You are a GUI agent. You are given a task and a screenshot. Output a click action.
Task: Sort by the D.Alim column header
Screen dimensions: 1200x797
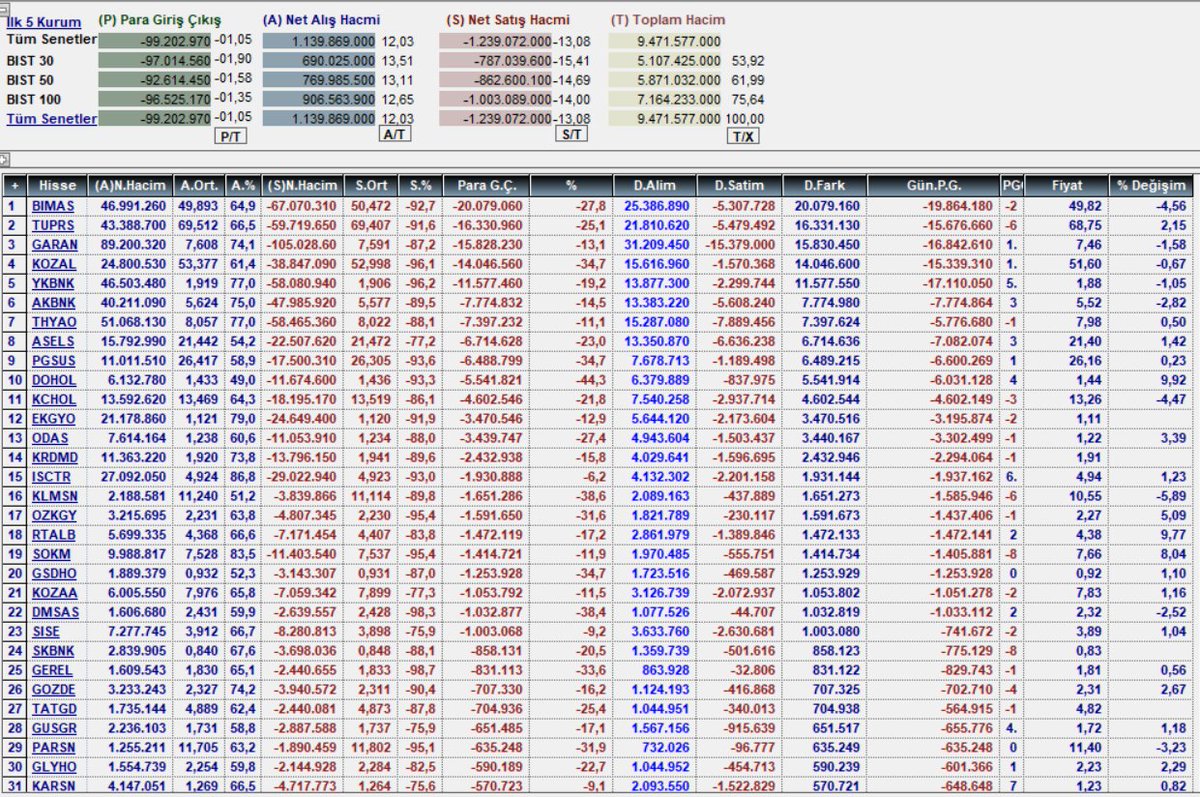[x=654, y=186]
